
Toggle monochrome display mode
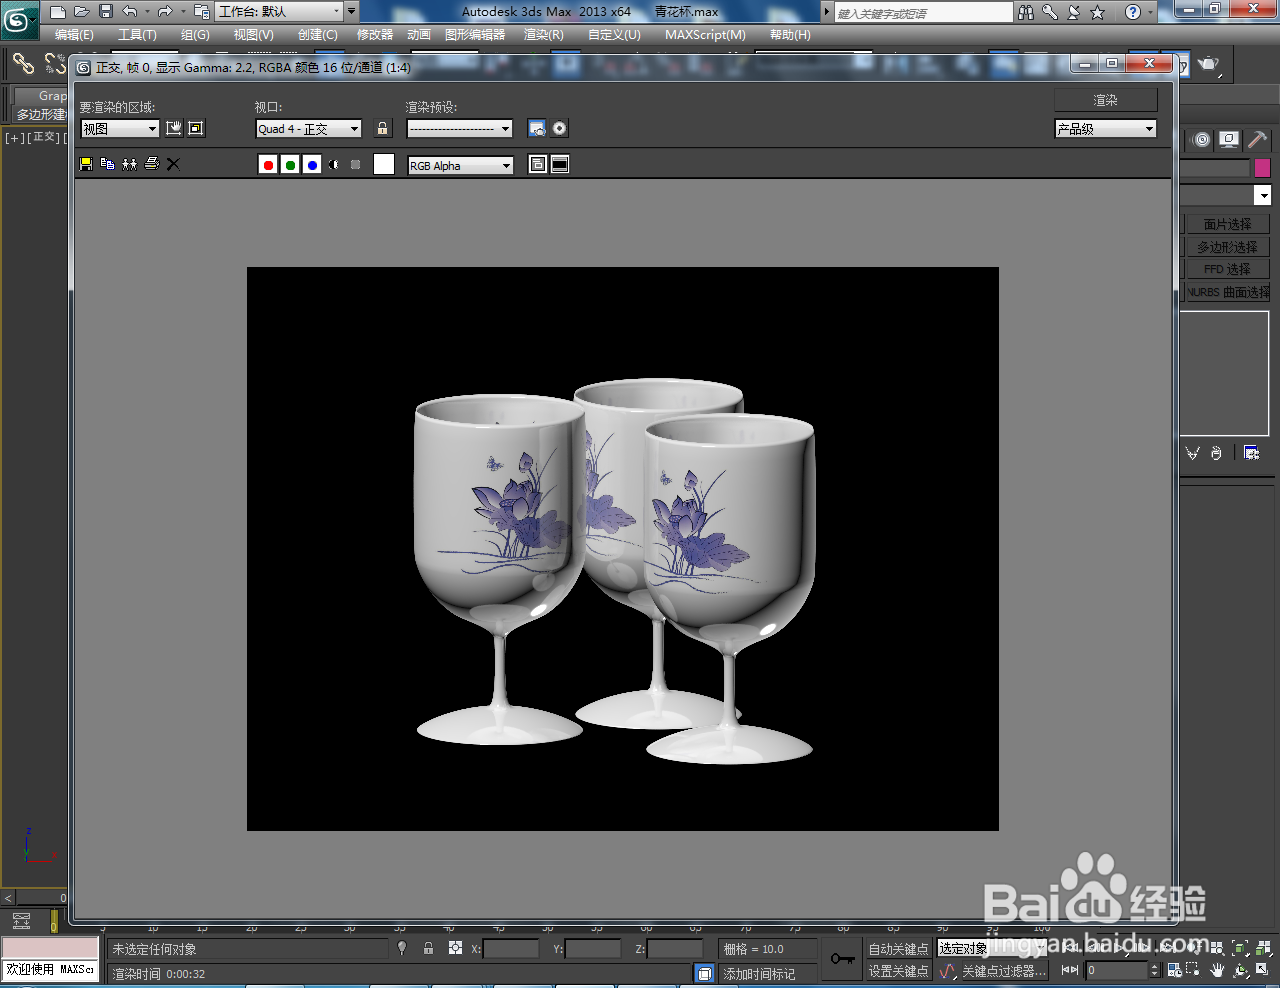pos(355,165)
